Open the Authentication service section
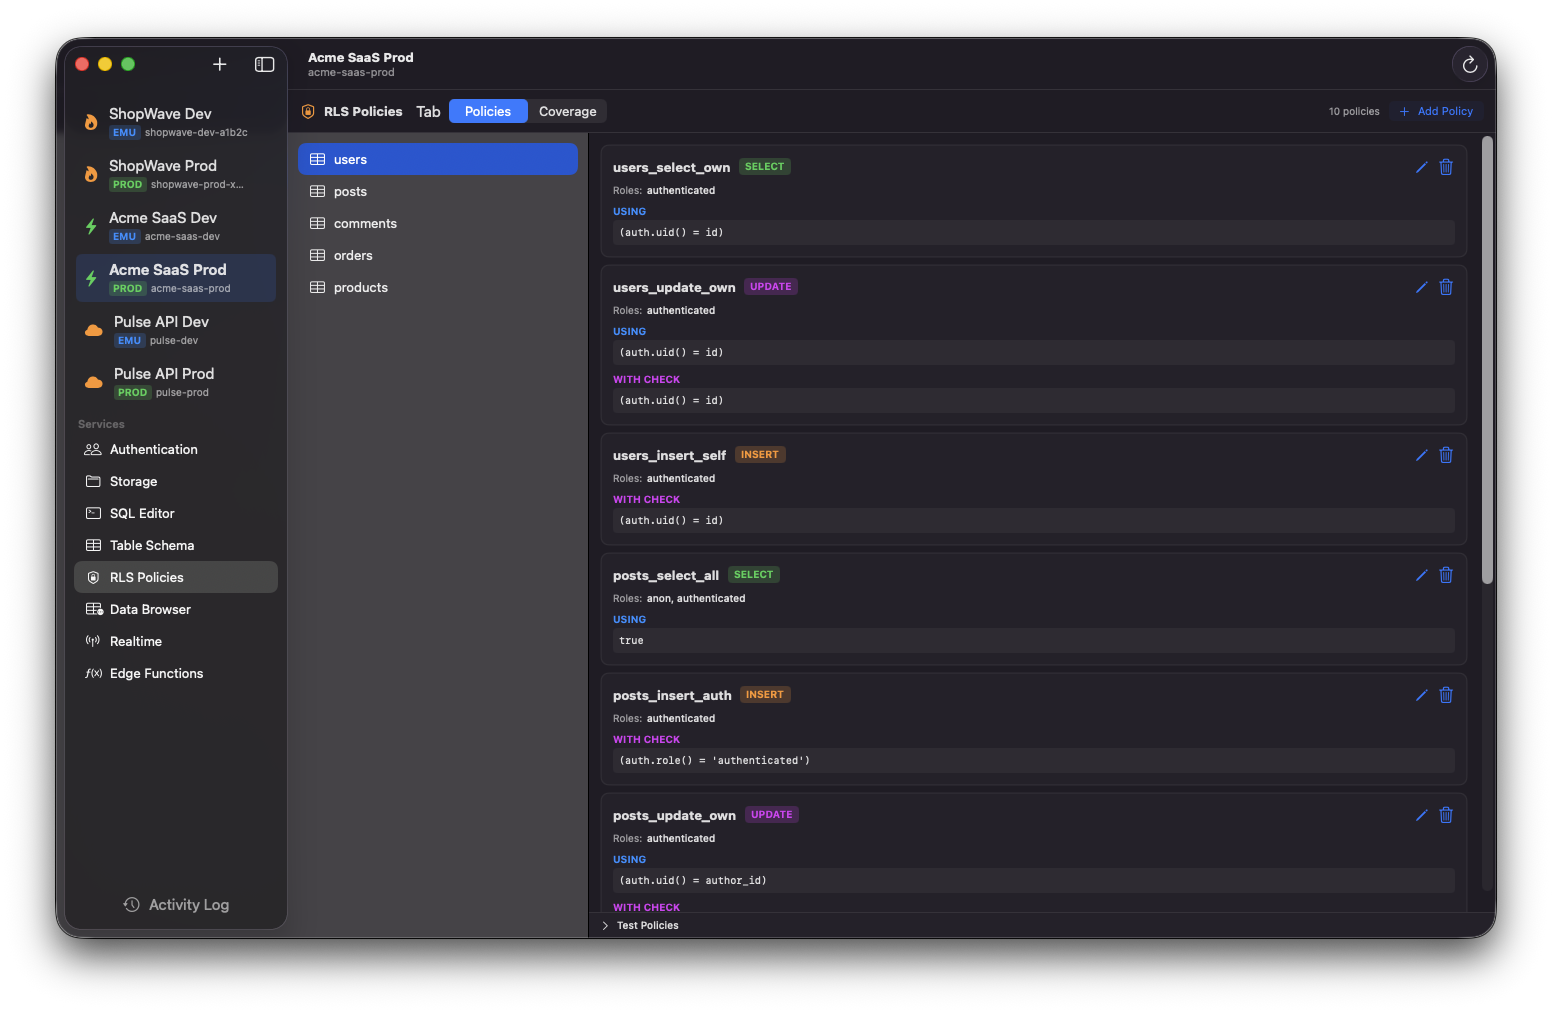Viewport: 1552px width, 1012px height. coord(152,449)
